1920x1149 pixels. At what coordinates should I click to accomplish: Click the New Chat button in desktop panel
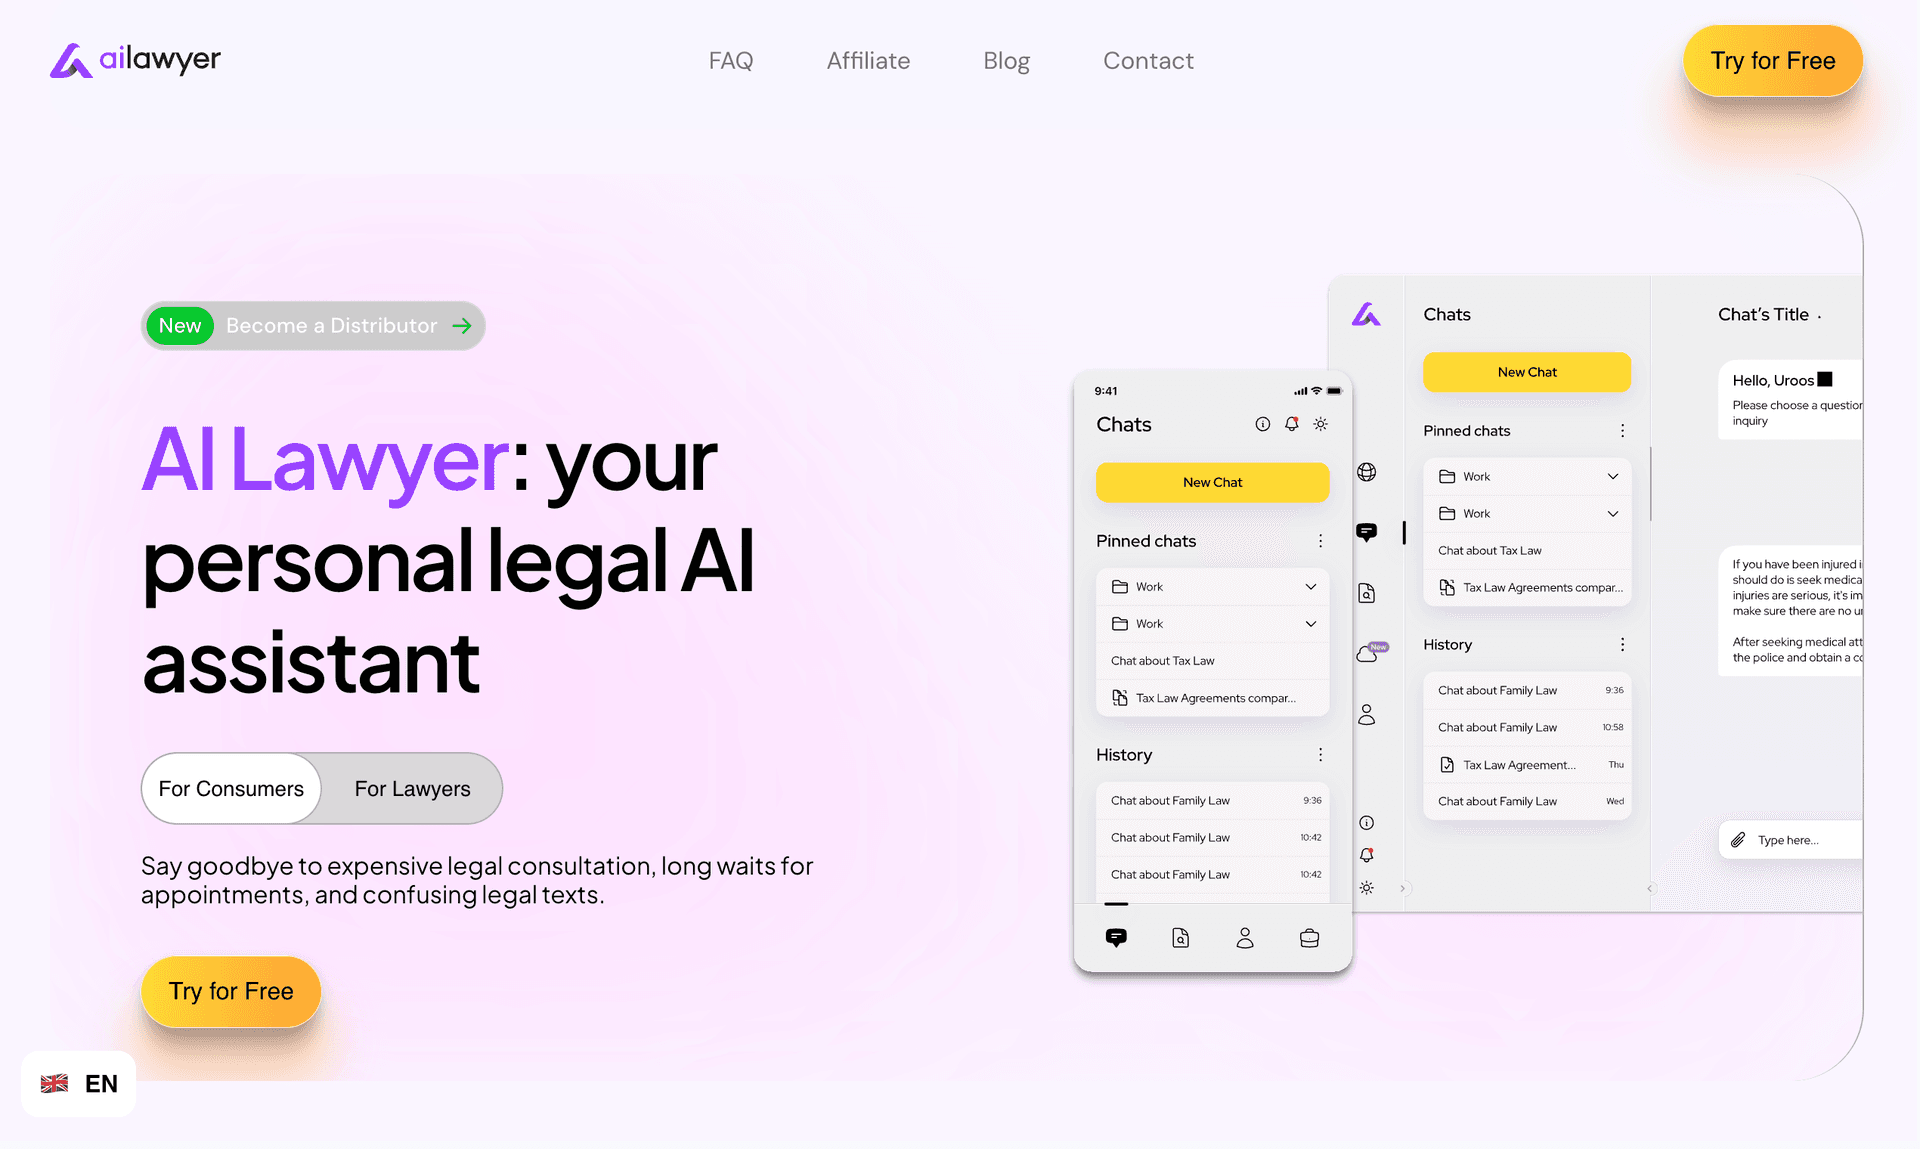[1526, 371]
